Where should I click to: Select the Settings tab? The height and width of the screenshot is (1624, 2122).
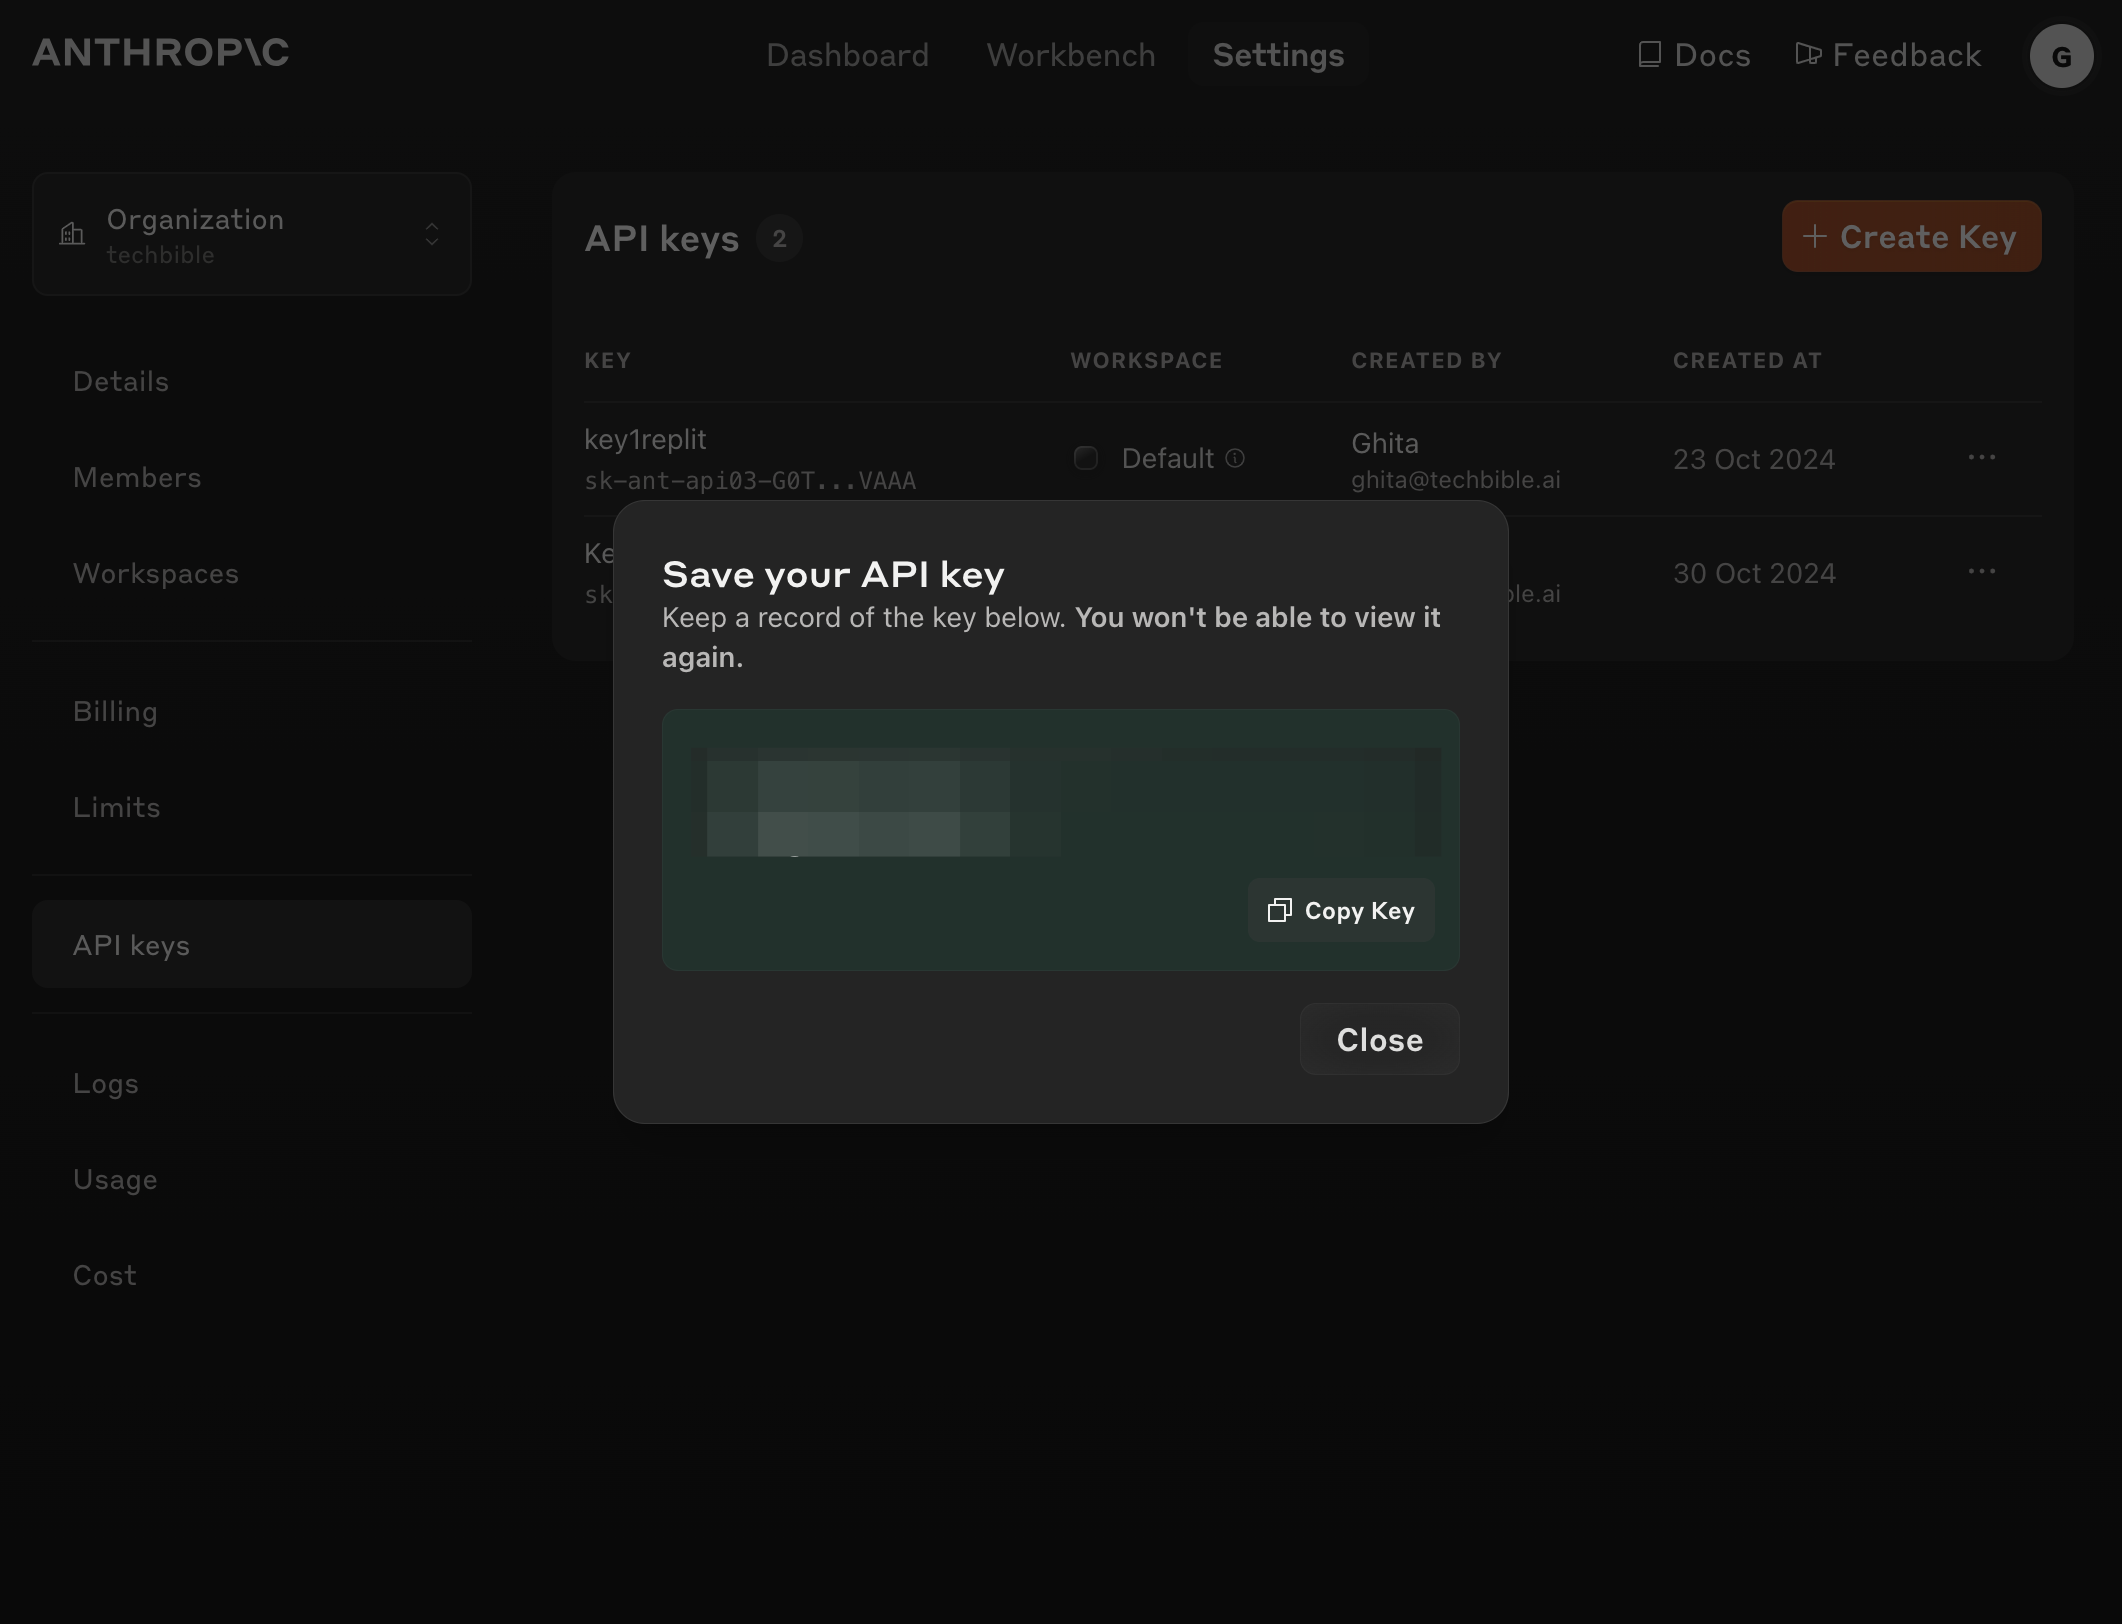click(1278, 54)
